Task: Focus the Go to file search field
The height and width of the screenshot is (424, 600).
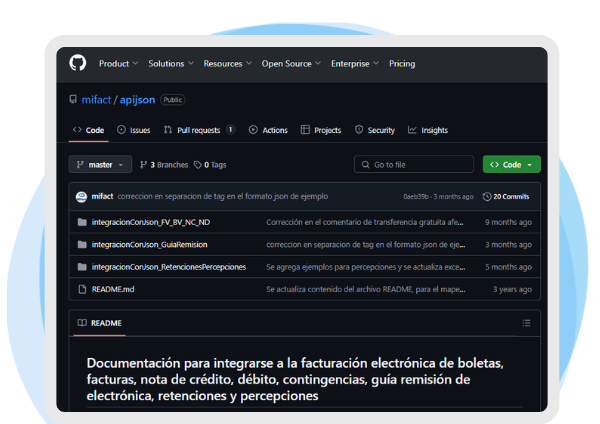Action: pyautogui.click(x=414, y=165)
